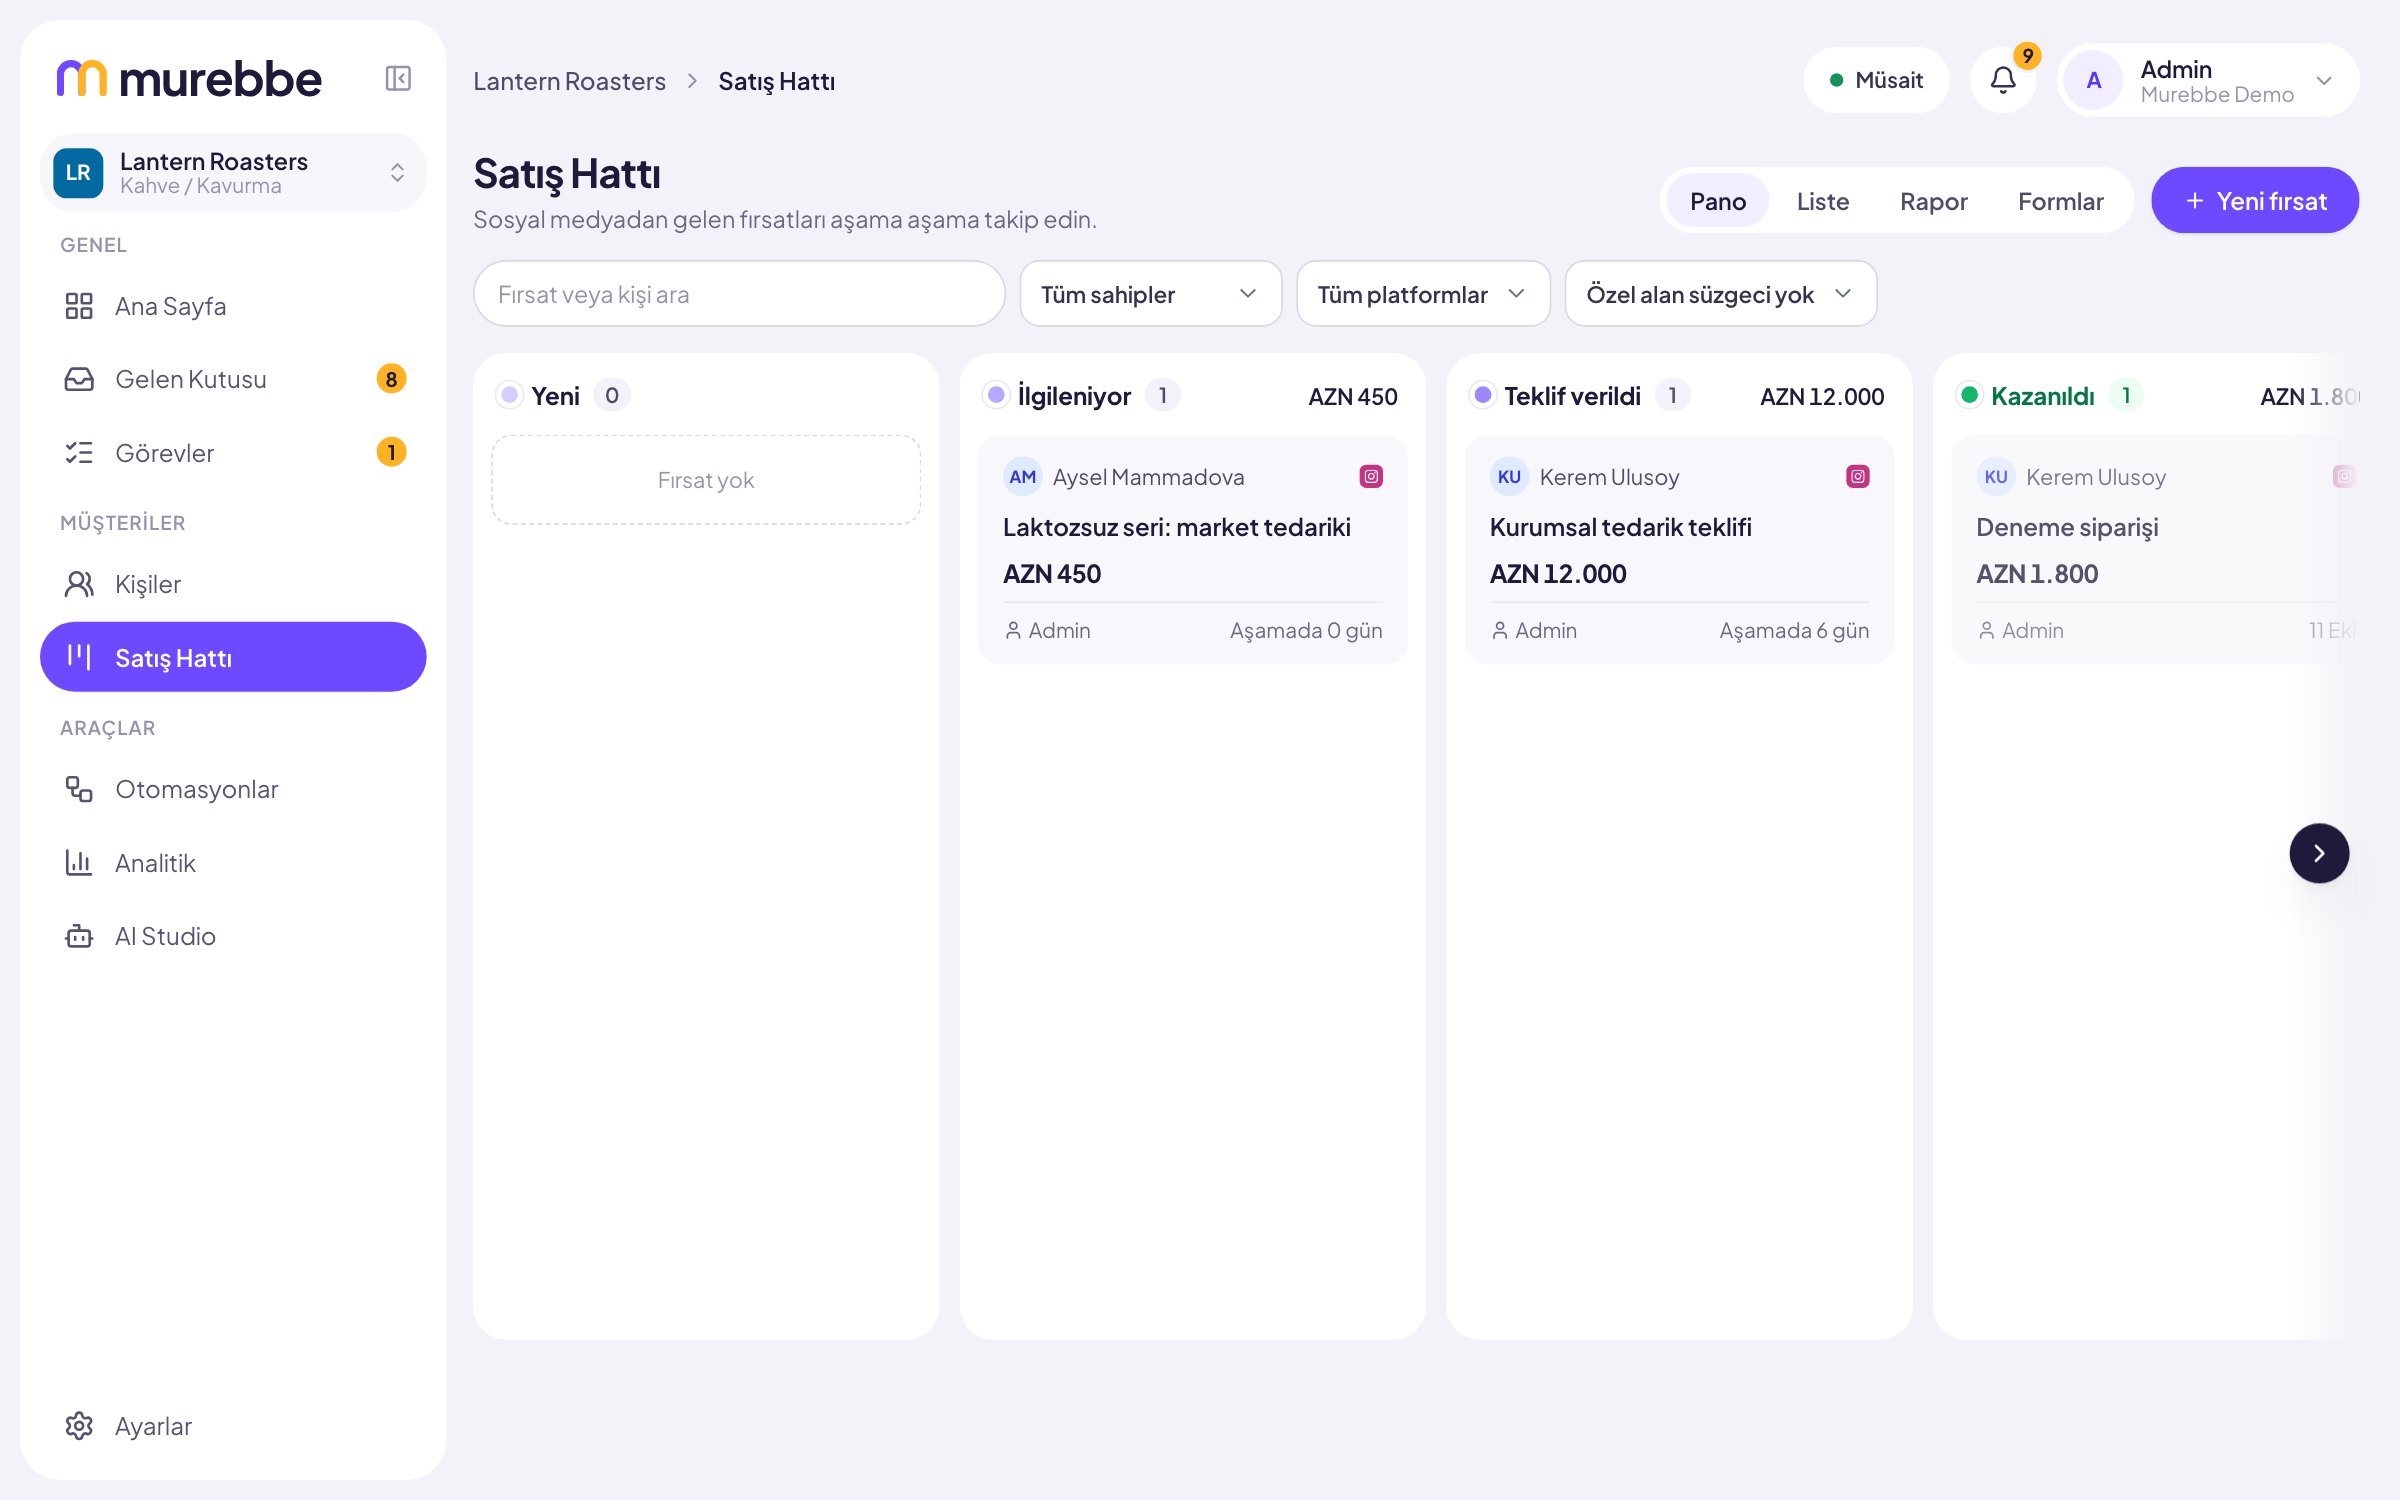
Task: Open the Laktozsuz seri: market tedariki card
Action: tap(1192, 550)
